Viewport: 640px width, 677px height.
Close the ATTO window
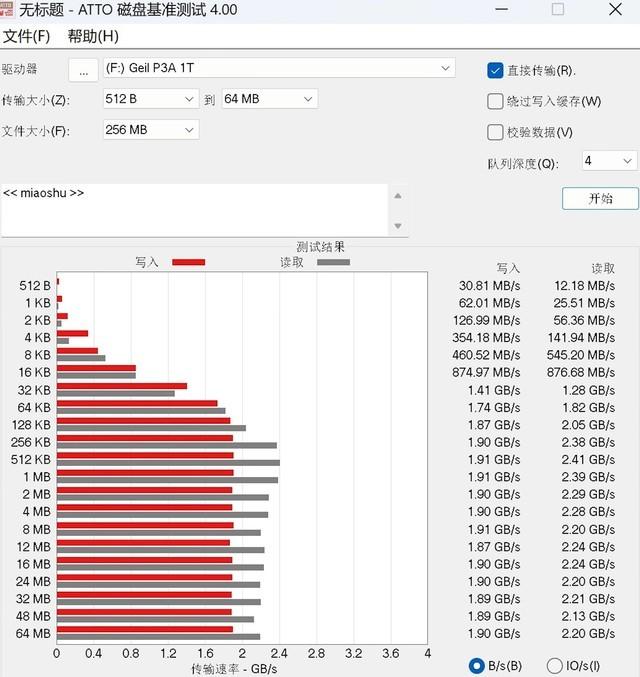tap(615, 9)
